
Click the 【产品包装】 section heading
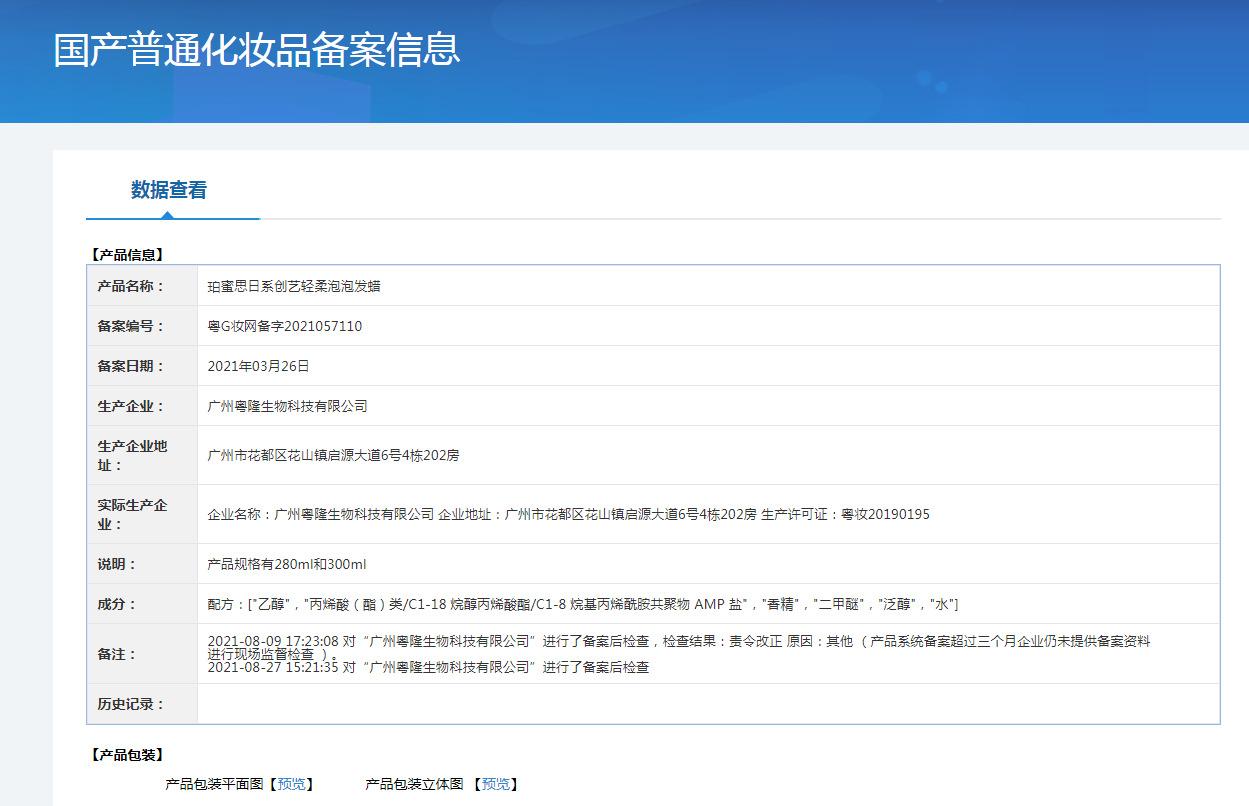[x=127, y=755]
